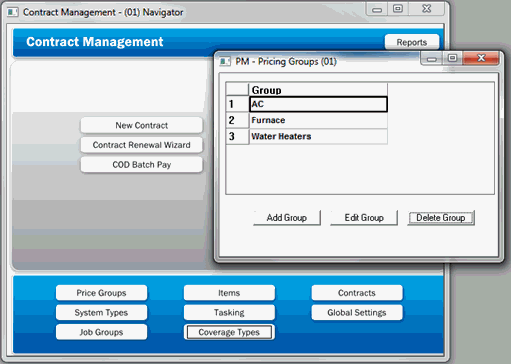Open the Contract Renewal Wizard
511x364 pixels.
tap(141, 145)
